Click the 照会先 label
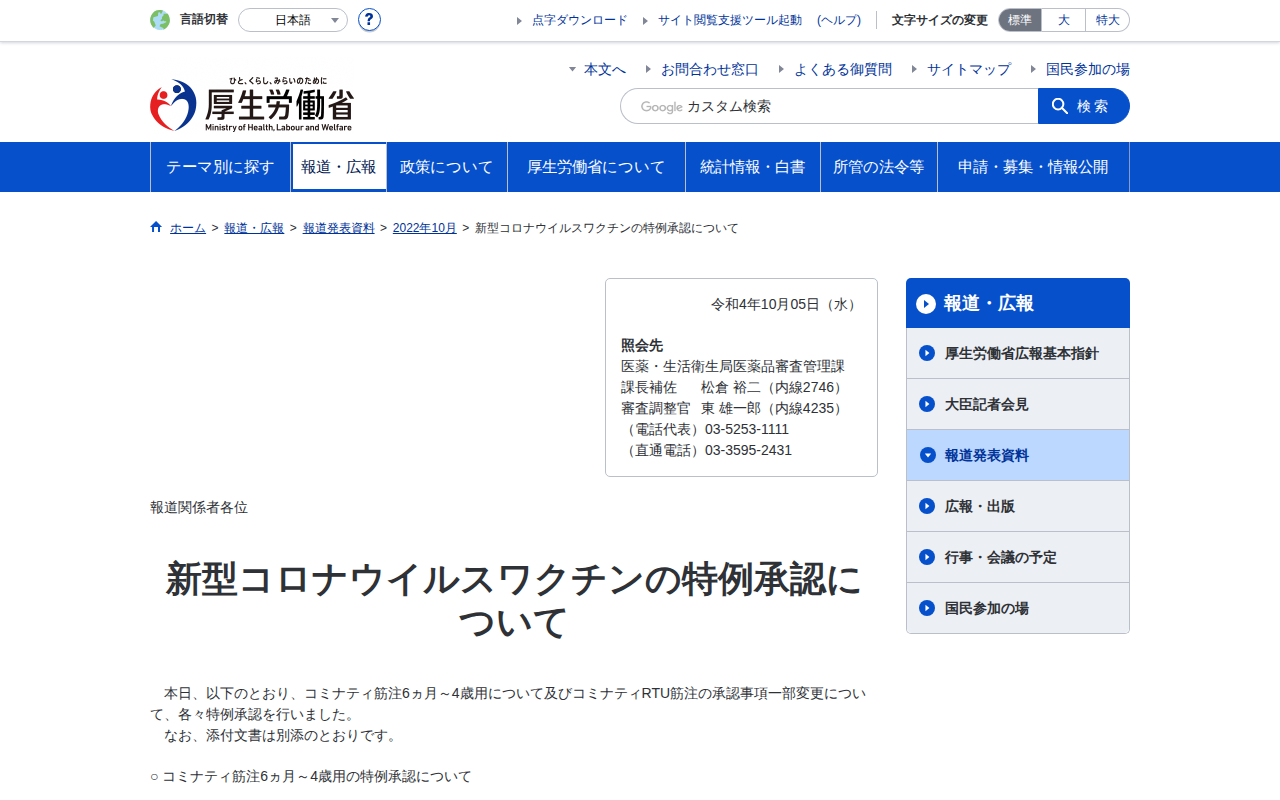 [x=642, y=345]
